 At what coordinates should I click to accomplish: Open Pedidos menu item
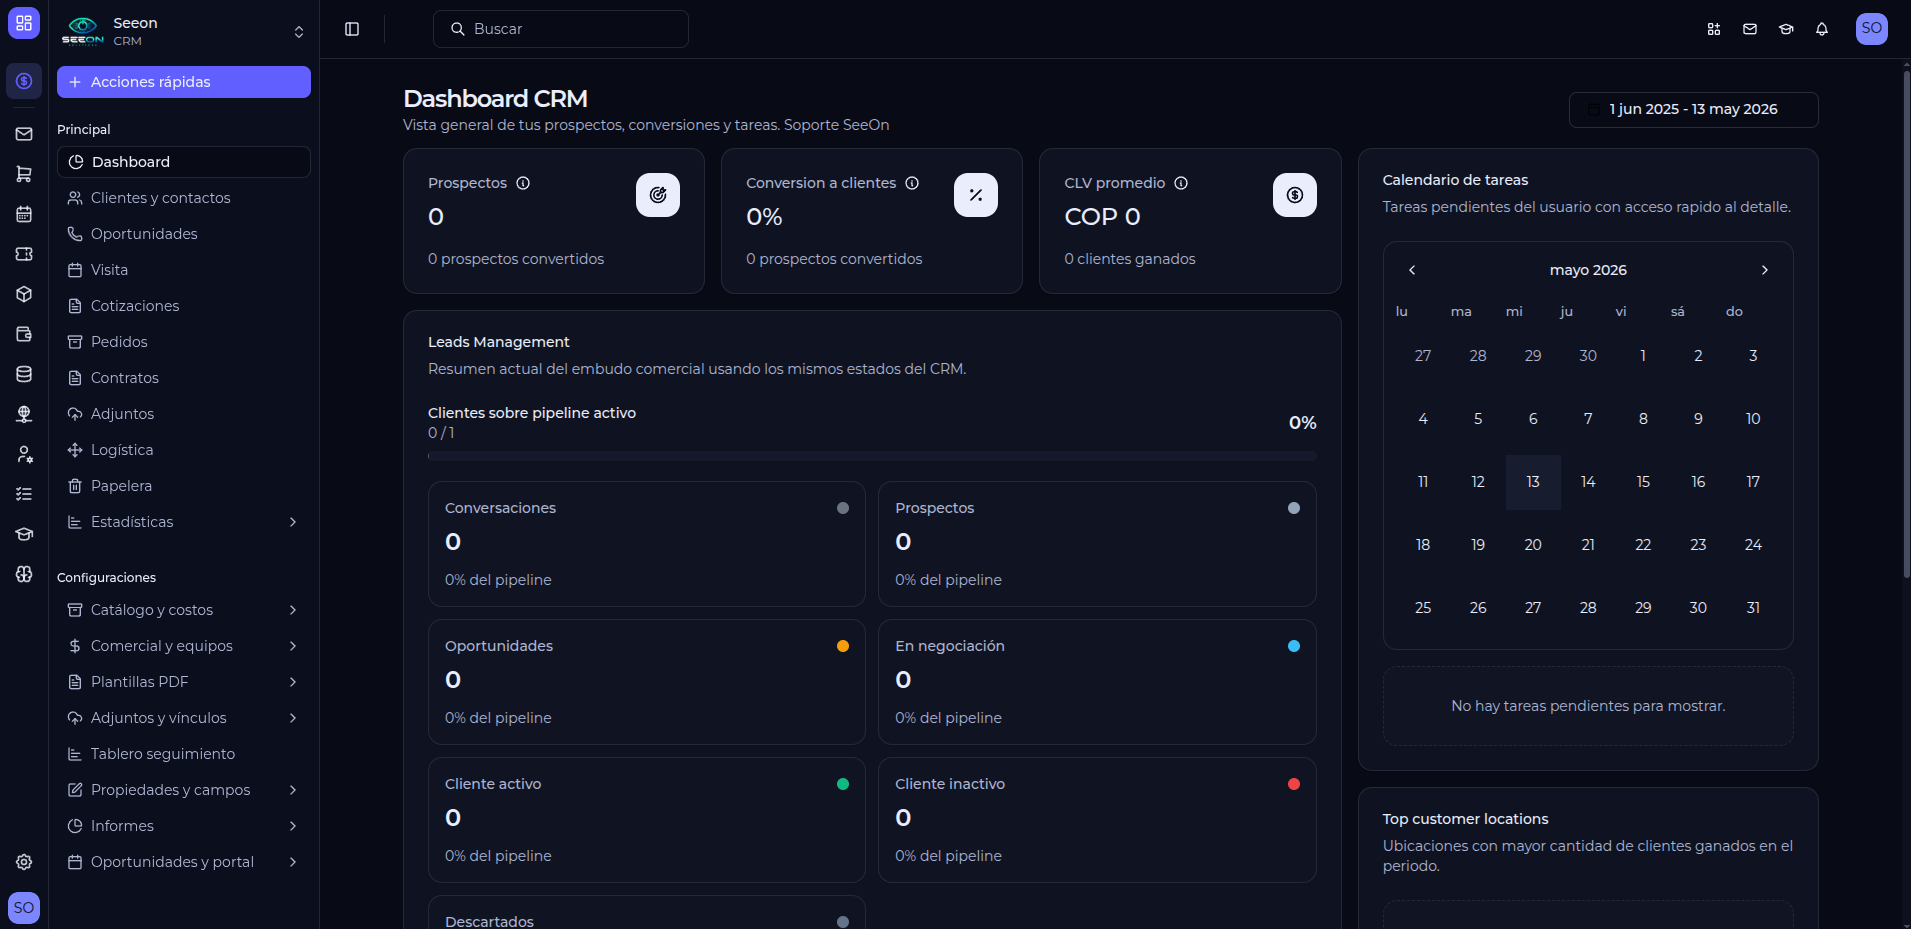click(x=184, y=342)
